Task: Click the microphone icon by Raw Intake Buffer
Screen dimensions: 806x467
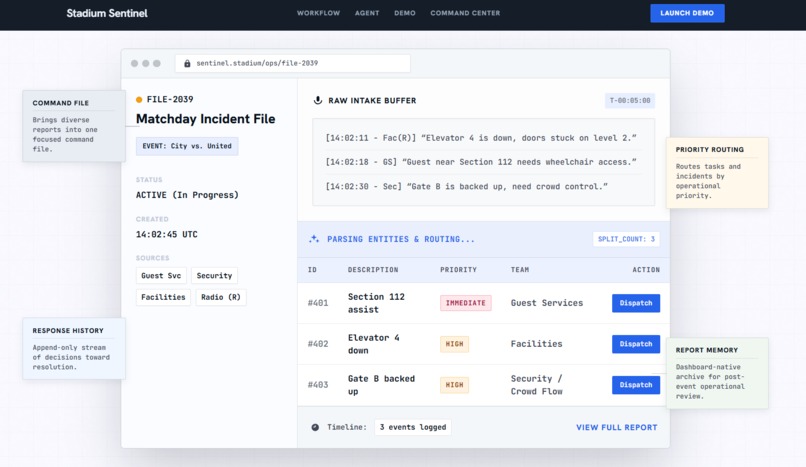Action: (x=318, y=100)
